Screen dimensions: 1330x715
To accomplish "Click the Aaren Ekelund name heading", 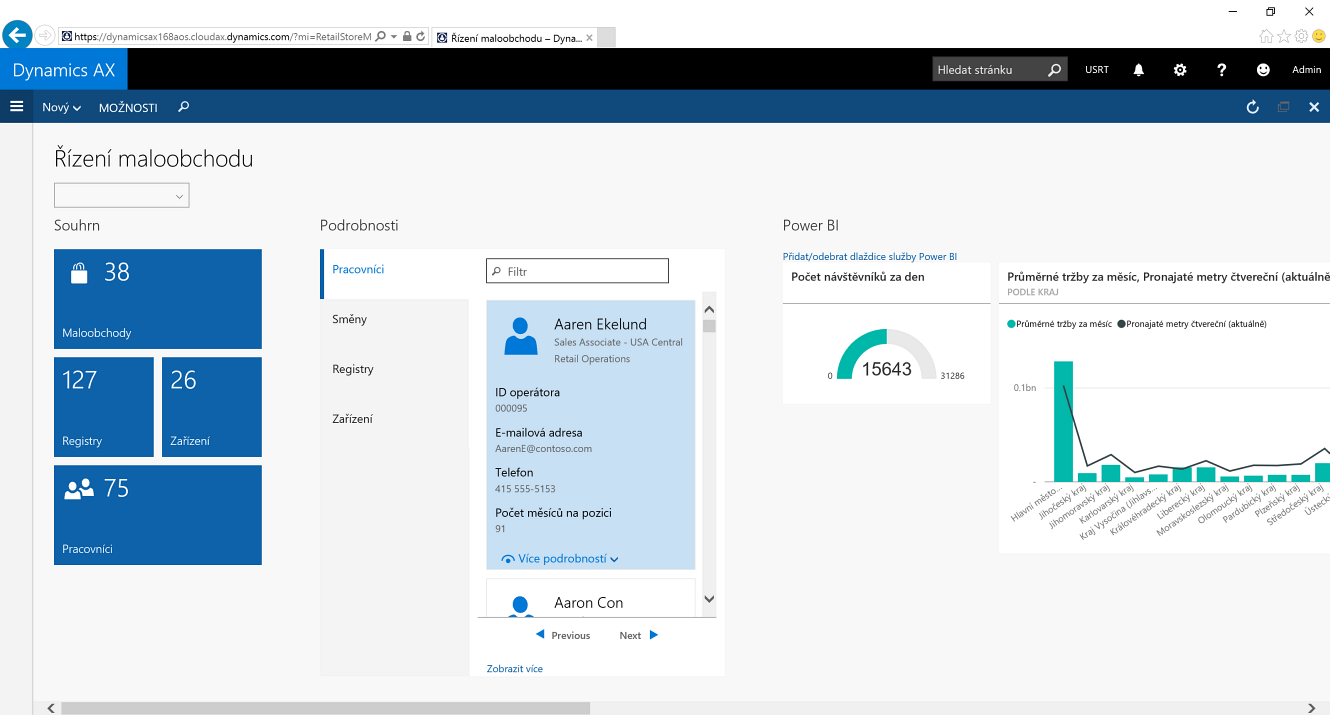I will click(600, 324).
